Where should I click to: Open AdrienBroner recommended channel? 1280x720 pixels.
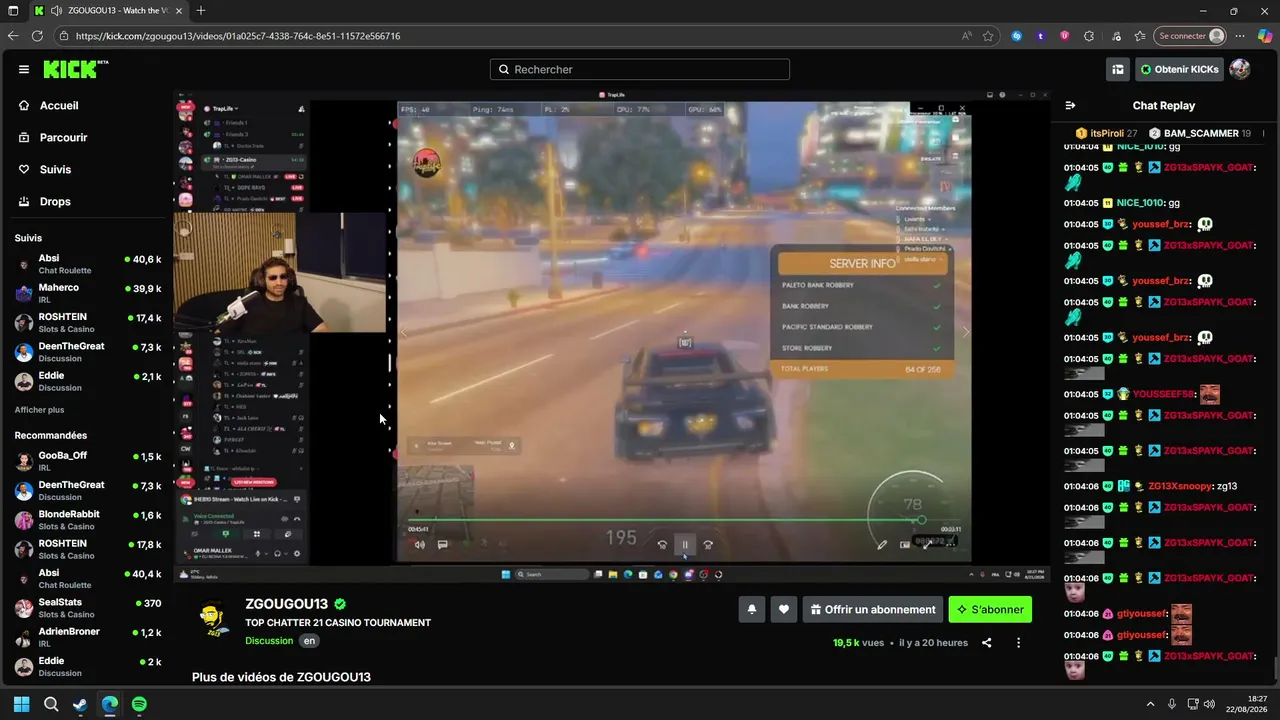(87, 637)
